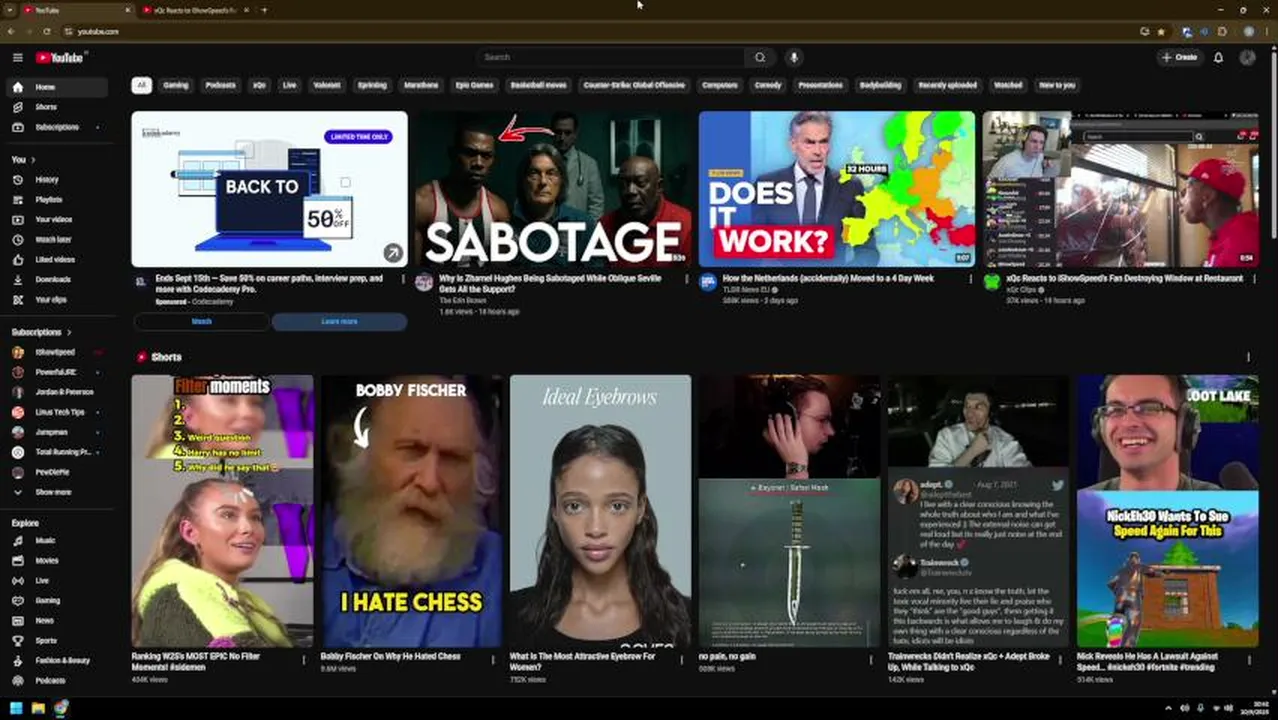Select the Valorant filter chip
Screen dimensions: 1278x720
pos(327,85)
